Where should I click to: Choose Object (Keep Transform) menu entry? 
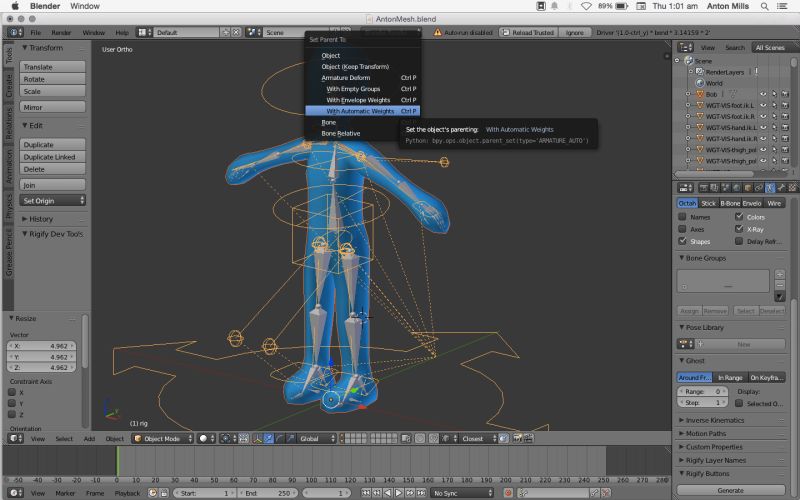point(363,66)
